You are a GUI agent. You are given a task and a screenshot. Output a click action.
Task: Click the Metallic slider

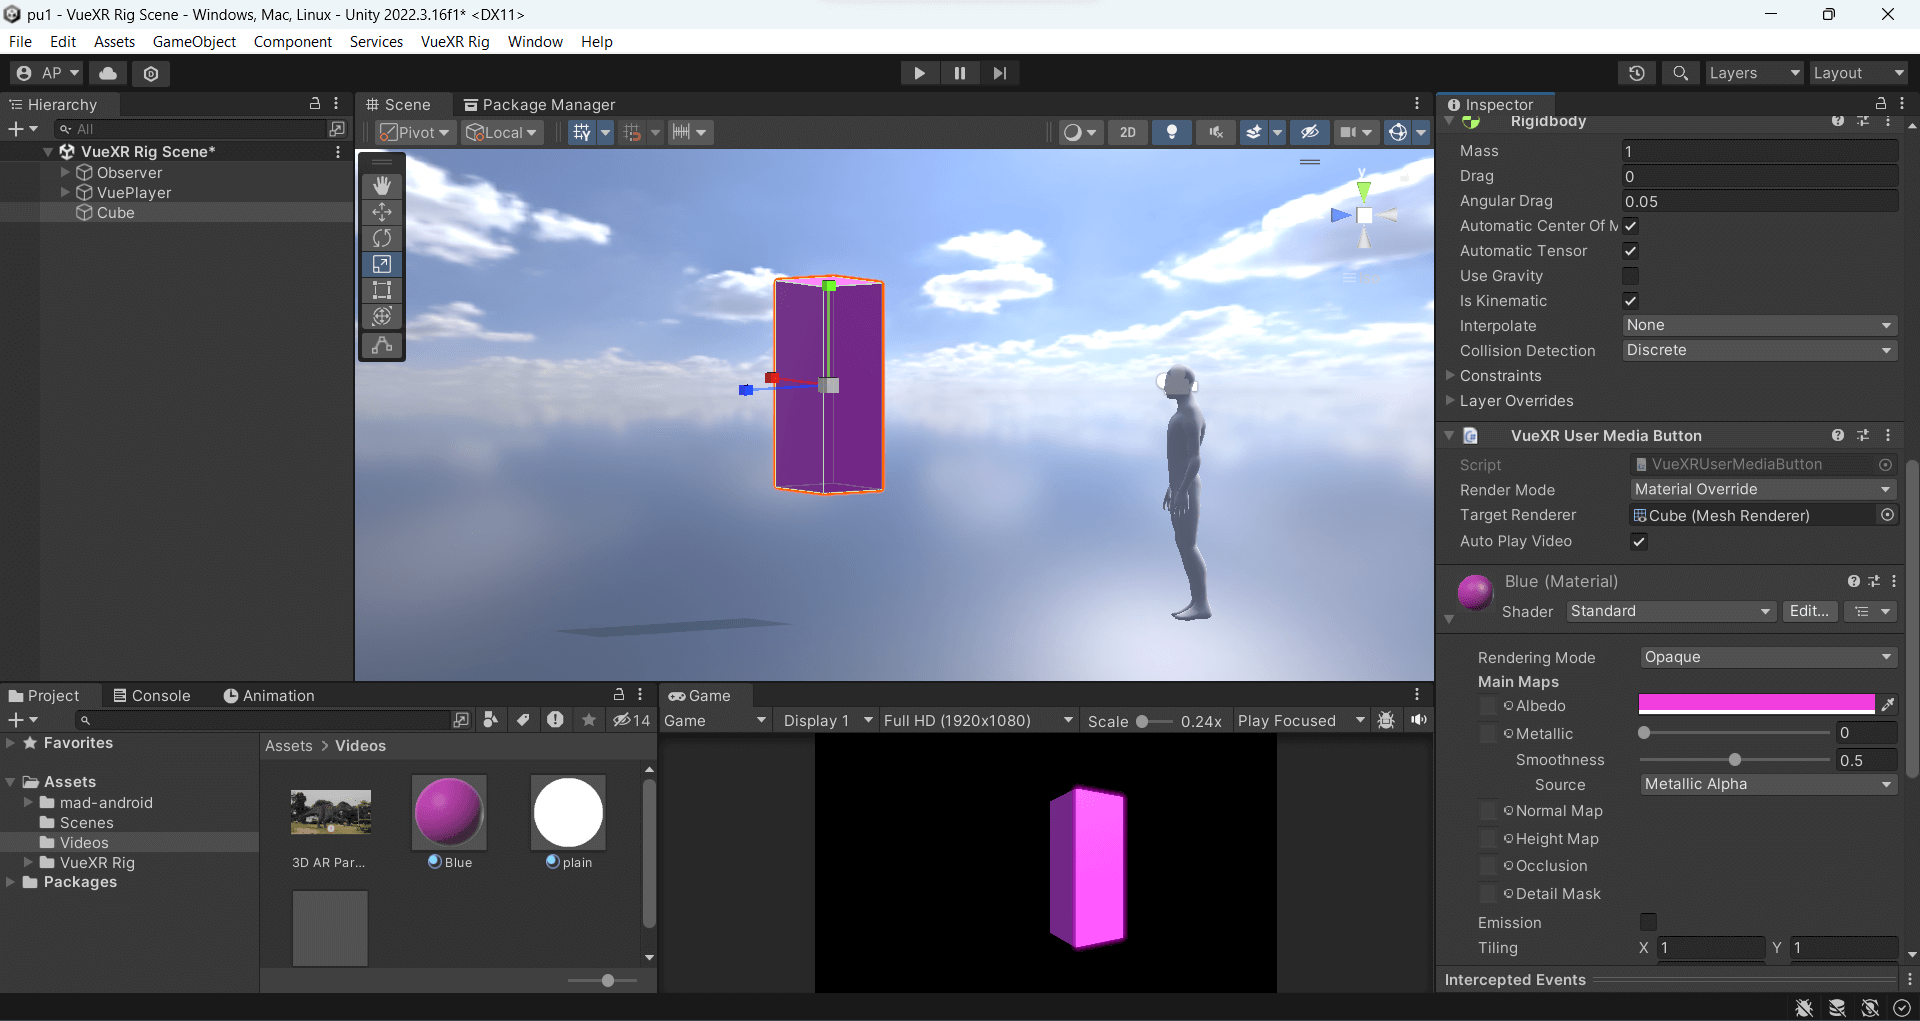[x=1735, y=733]
